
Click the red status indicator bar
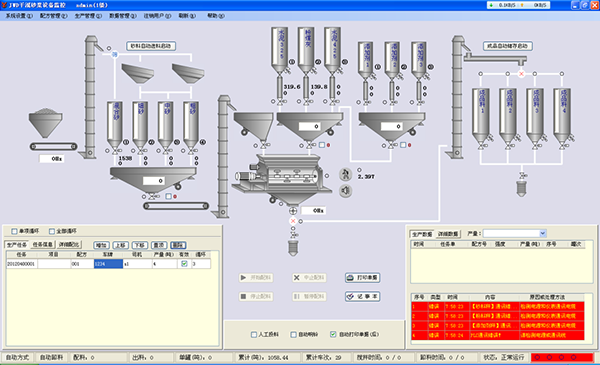click(562, 357)
